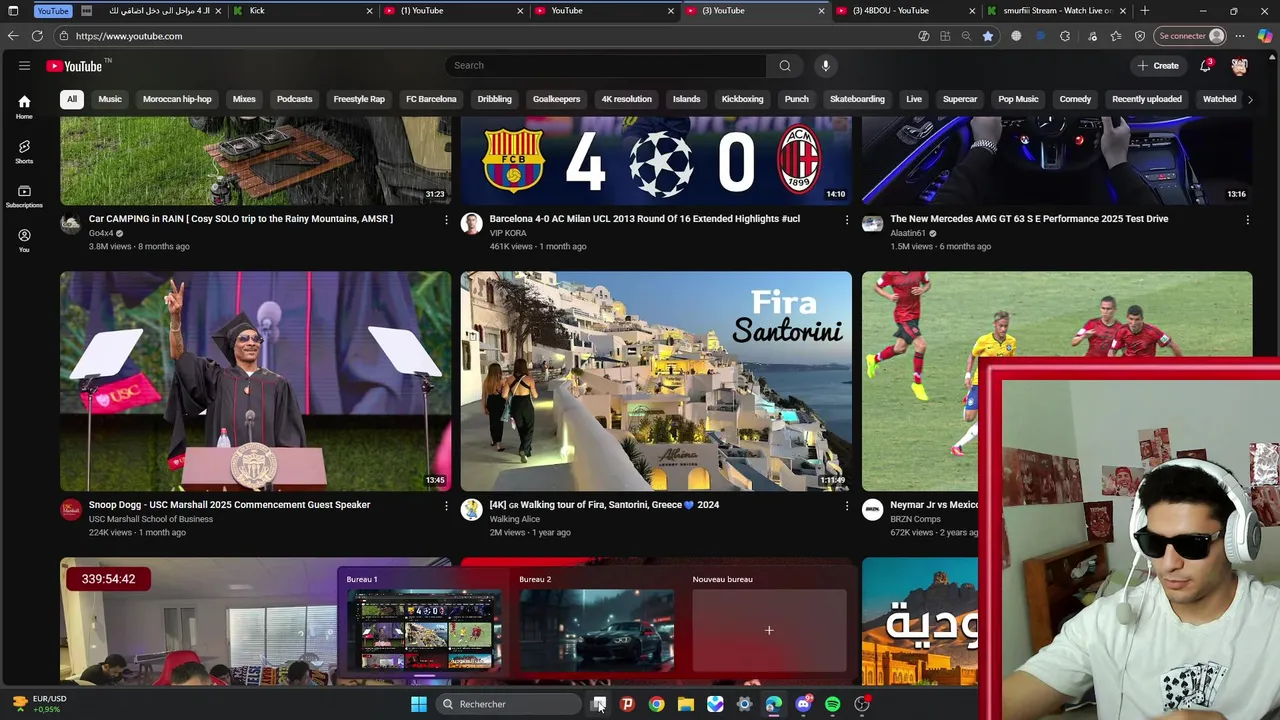Select the 4K resolution filter chip
Screen dimensions: 1280x720
tap(626, 99)
